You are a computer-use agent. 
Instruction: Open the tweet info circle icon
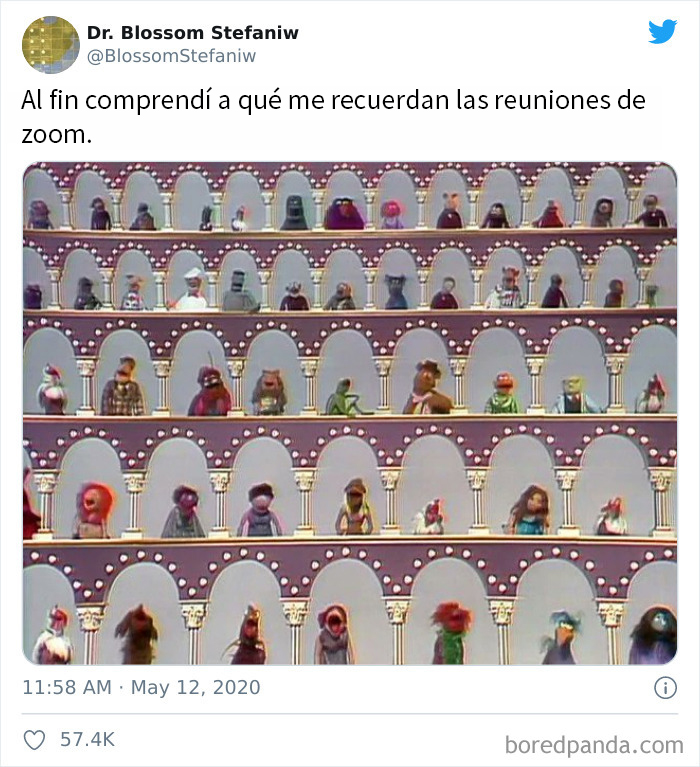(665, 688)
